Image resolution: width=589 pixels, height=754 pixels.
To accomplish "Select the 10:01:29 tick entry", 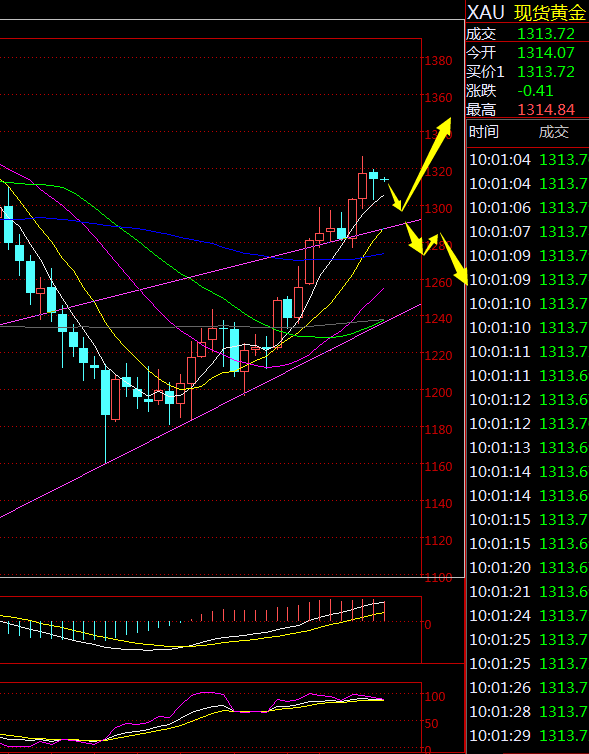I will click(x=528, y=735).
